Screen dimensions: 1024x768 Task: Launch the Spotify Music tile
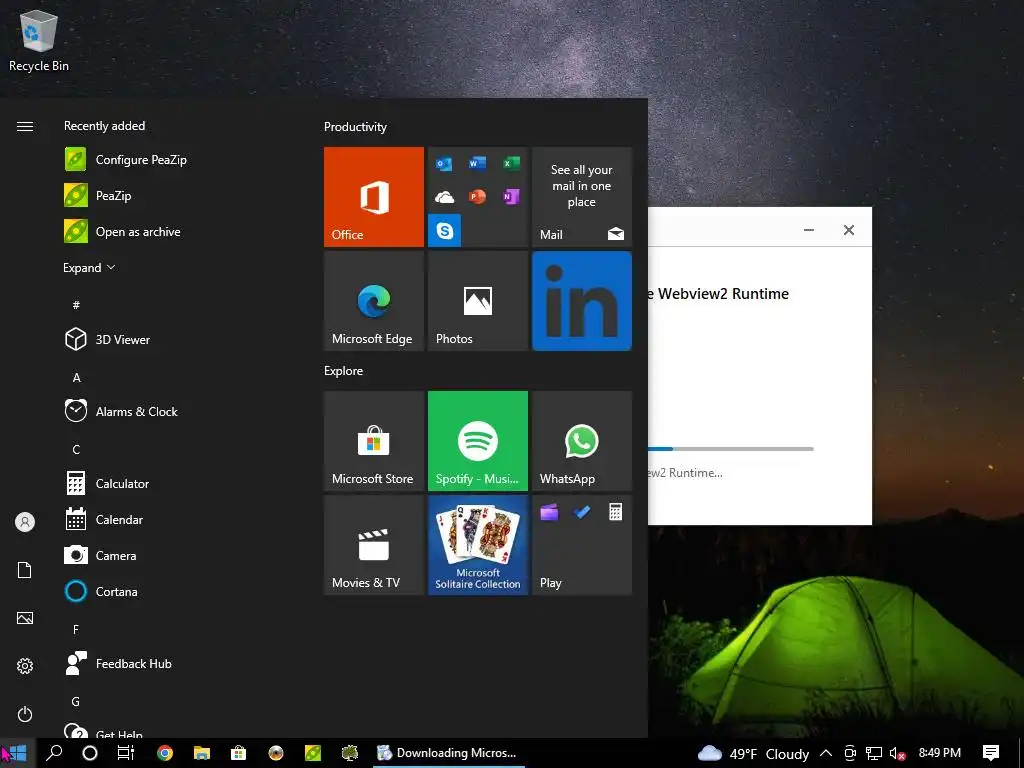pyautogui.click(x=477, y=441)
